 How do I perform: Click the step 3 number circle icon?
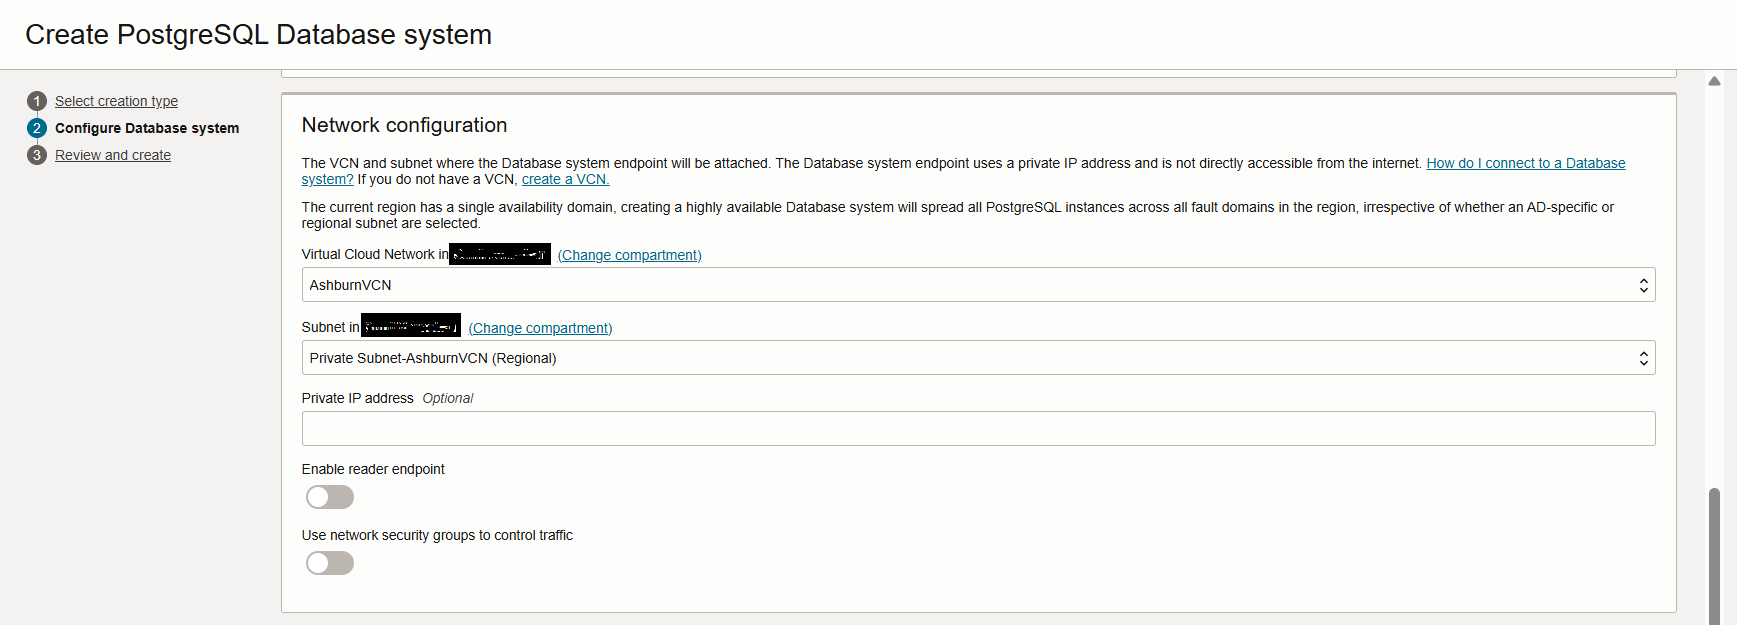click(x=37, y=155)
